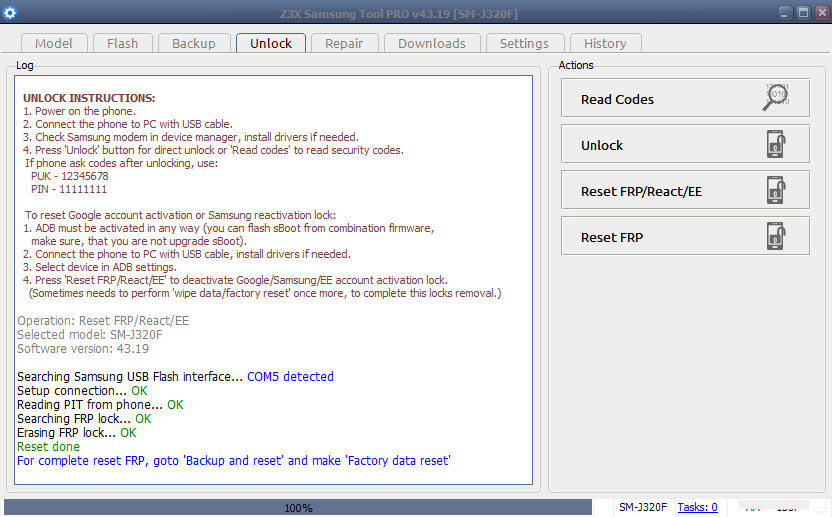This screenshot has height=517, width=832.
Task: Close the Z3X Samsung Tool window
Action: (x=822, y=13)
